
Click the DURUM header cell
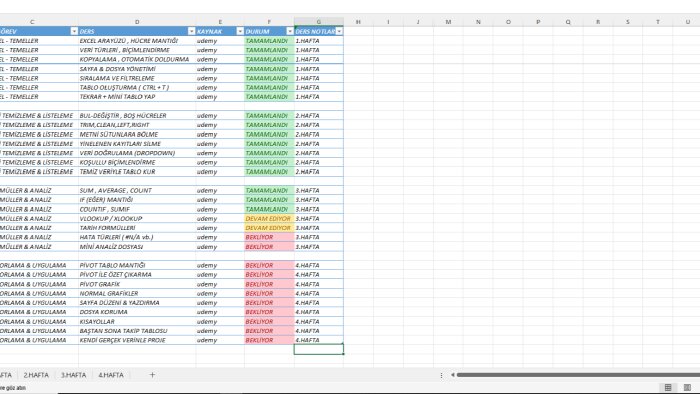click(x=269, y=31)
